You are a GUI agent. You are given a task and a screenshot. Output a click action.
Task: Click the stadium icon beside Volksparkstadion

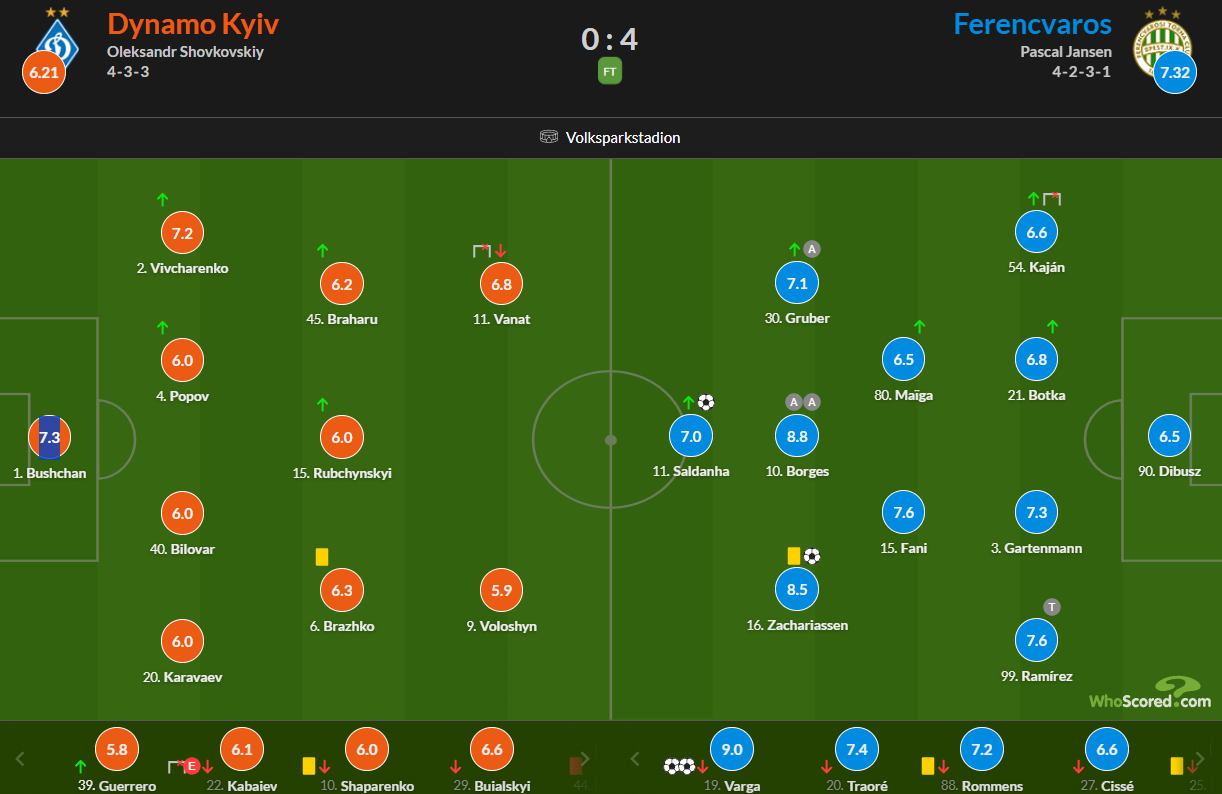(548, 137)
